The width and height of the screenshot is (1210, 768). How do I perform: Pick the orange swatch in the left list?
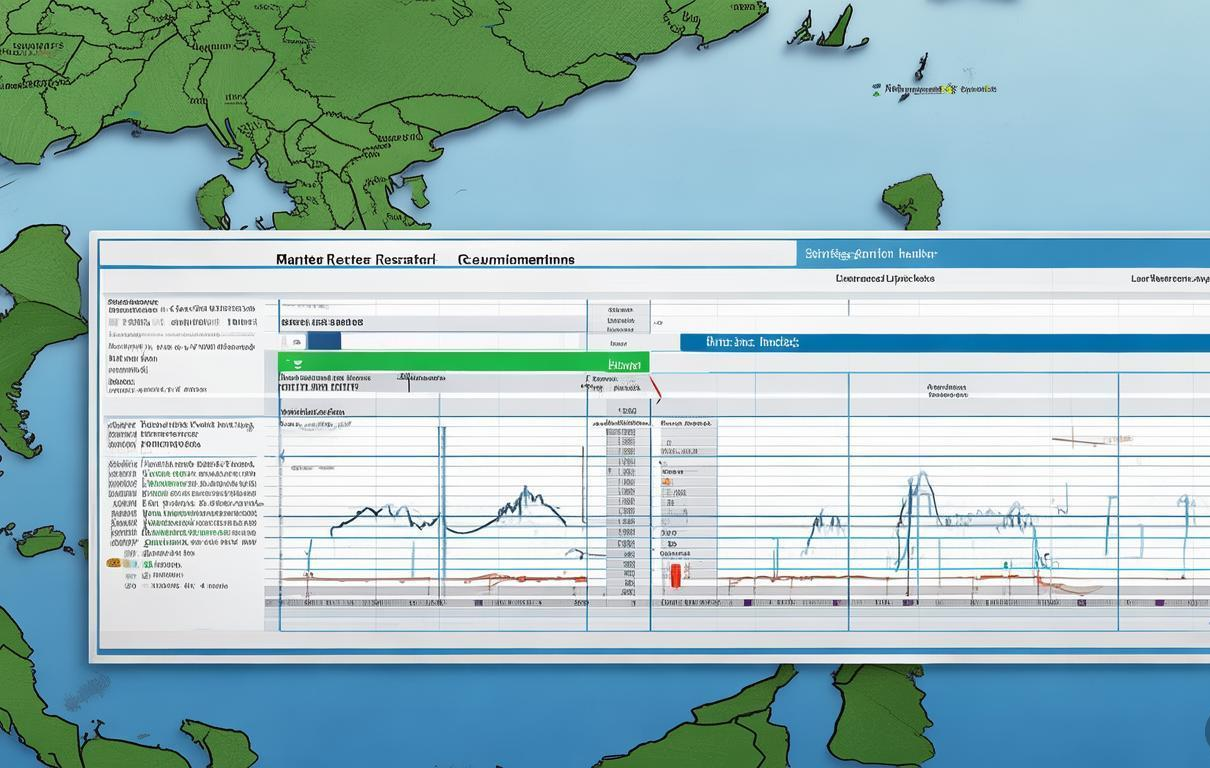point(114,563)
